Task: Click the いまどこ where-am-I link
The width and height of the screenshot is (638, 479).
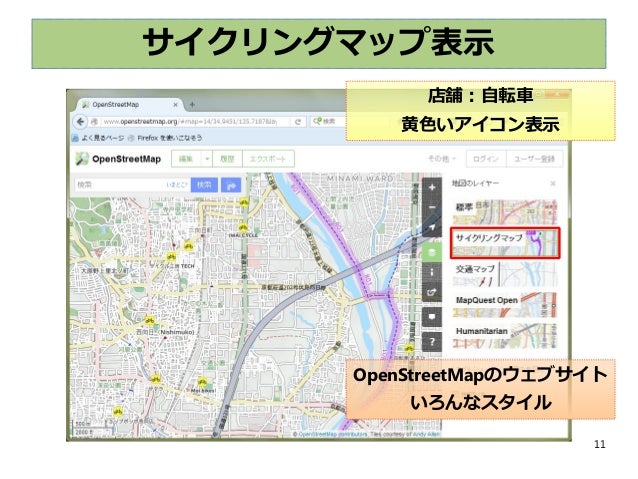Action: click(x=177, y=185)
